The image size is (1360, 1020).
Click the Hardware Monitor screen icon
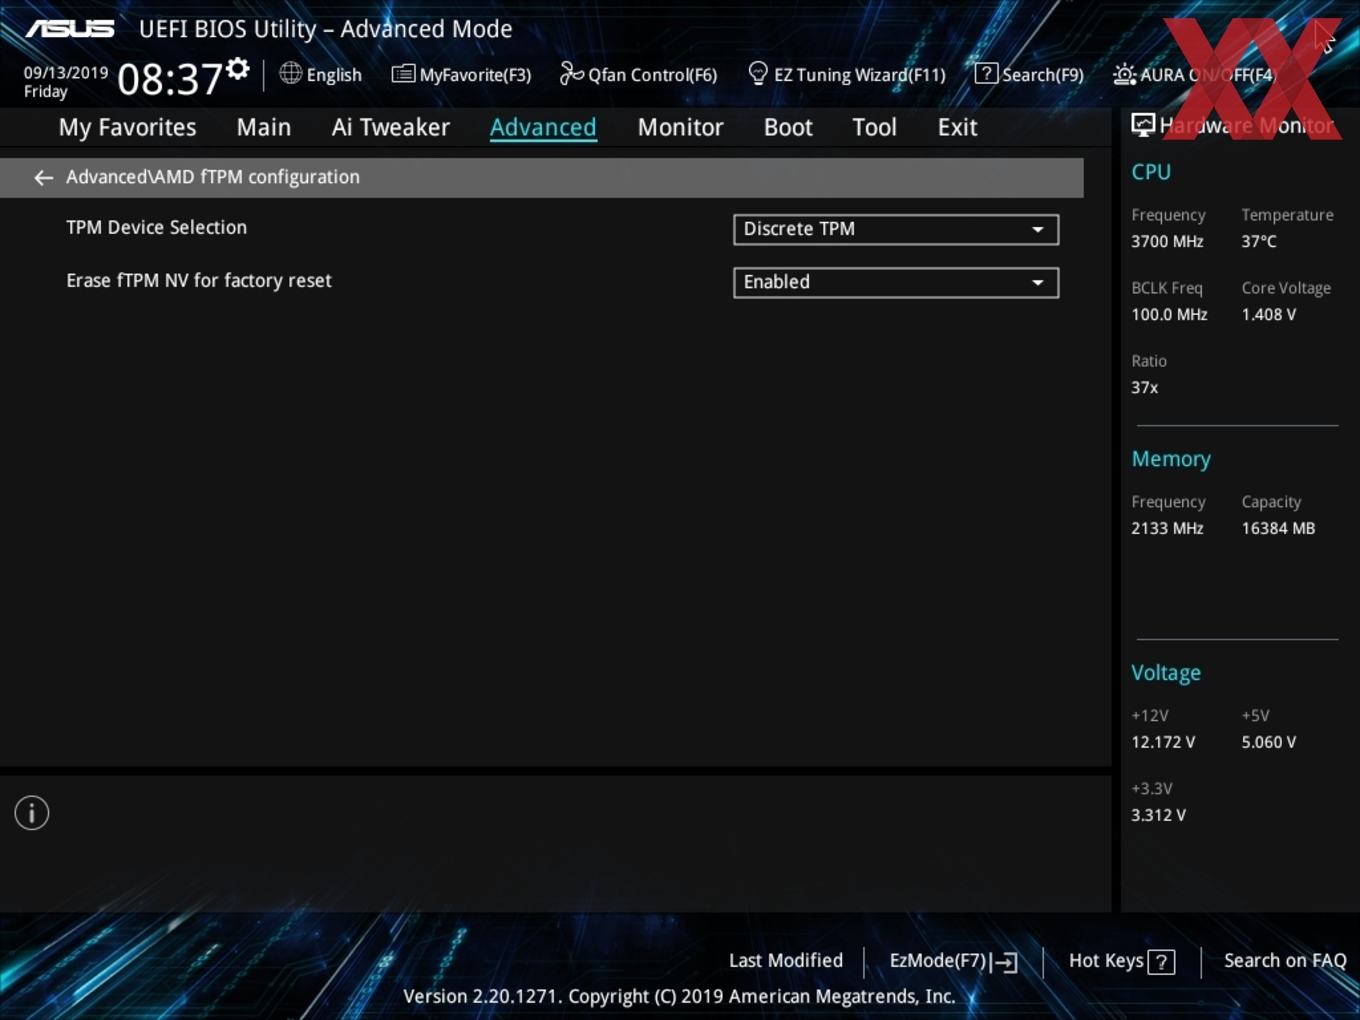[x=1143, y=124]
